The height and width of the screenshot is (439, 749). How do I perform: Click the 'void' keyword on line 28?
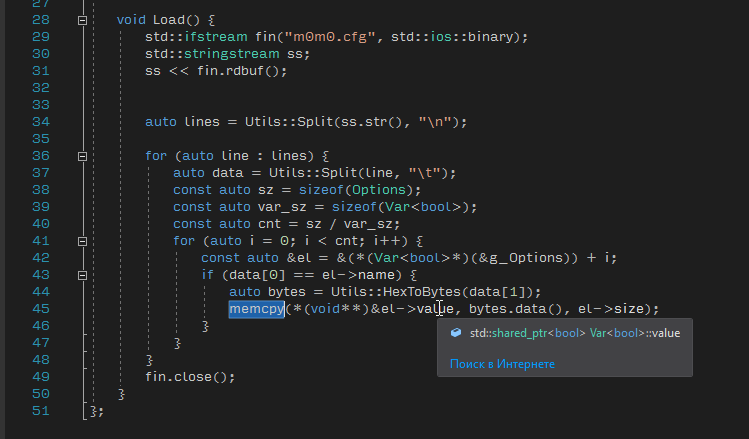[x=131, y=20]
